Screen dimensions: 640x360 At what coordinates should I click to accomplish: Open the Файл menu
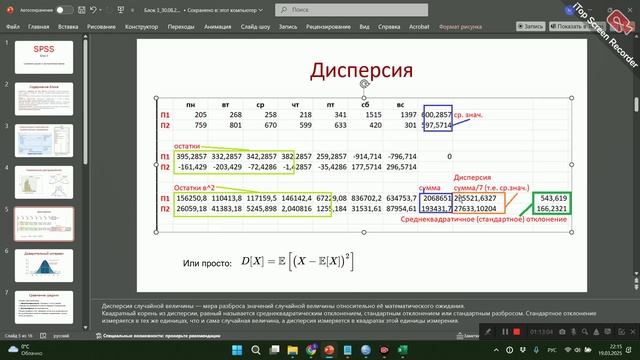[13, 27]
